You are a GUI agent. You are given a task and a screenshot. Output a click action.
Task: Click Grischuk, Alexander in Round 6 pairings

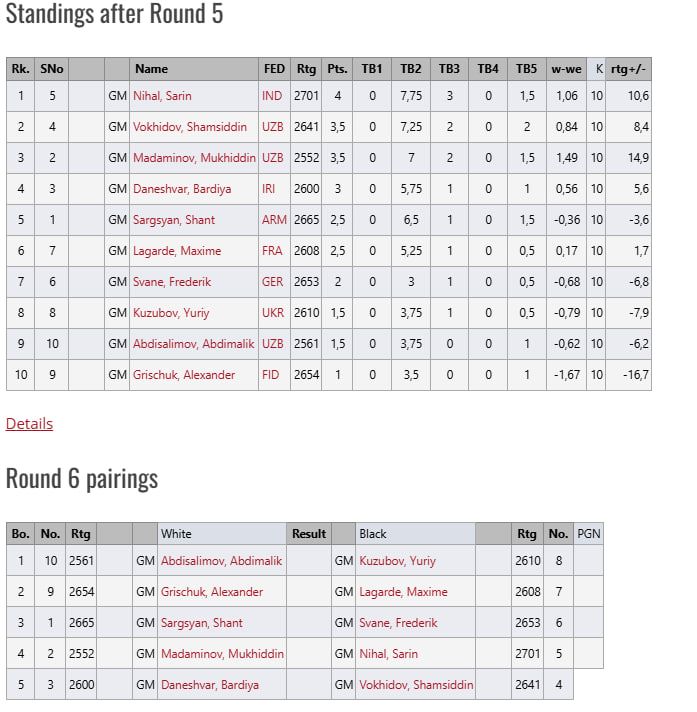coord(212,592)
